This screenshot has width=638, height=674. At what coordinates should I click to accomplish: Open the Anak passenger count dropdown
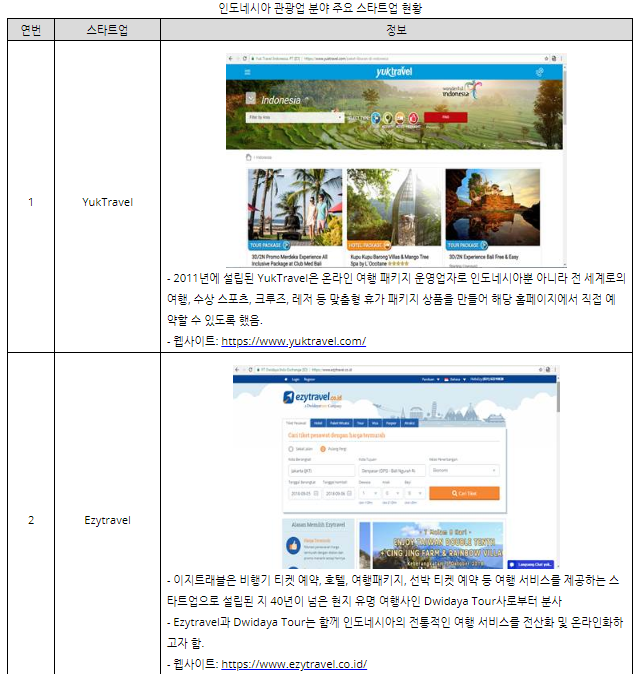(392, 493)
